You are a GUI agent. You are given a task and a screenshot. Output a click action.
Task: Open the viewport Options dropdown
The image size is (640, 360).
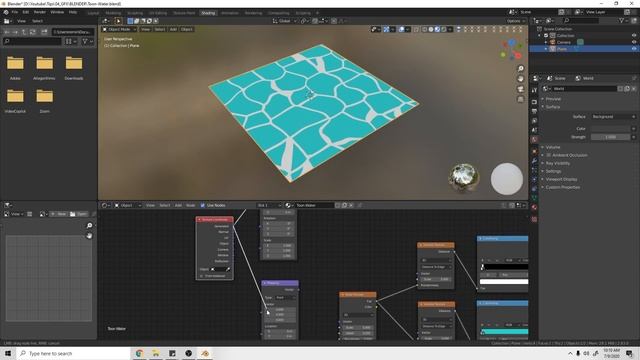515,21
